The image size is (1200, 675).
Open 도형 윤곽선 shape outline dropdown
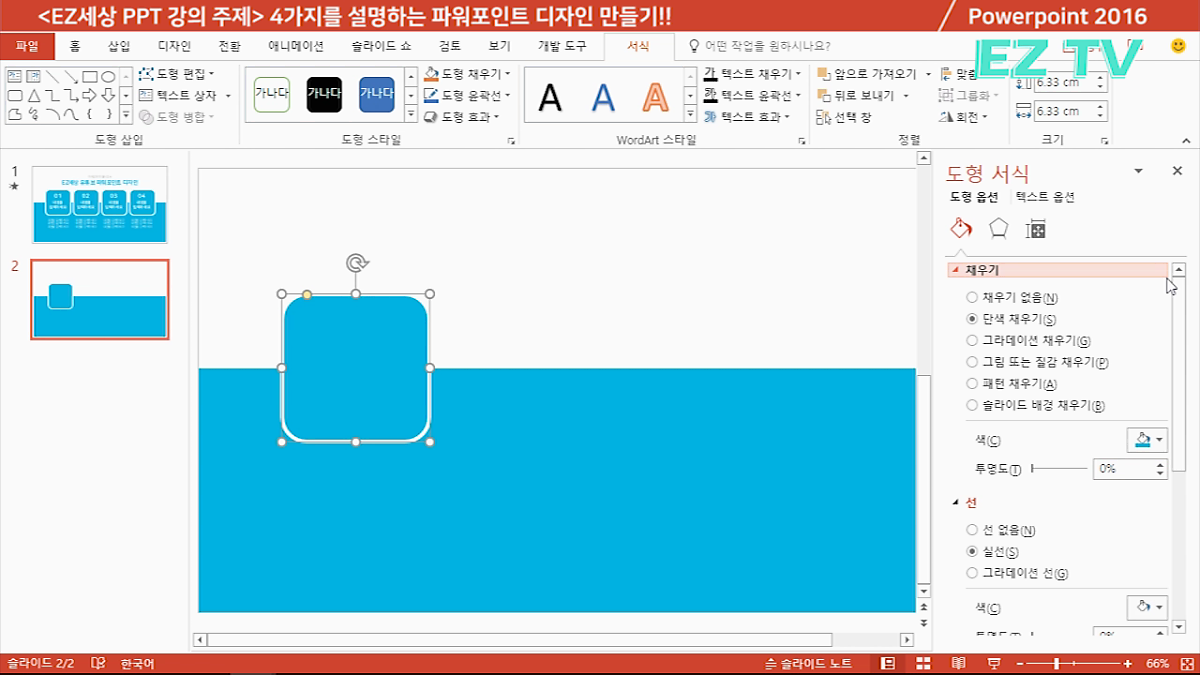tap(467, 96)
